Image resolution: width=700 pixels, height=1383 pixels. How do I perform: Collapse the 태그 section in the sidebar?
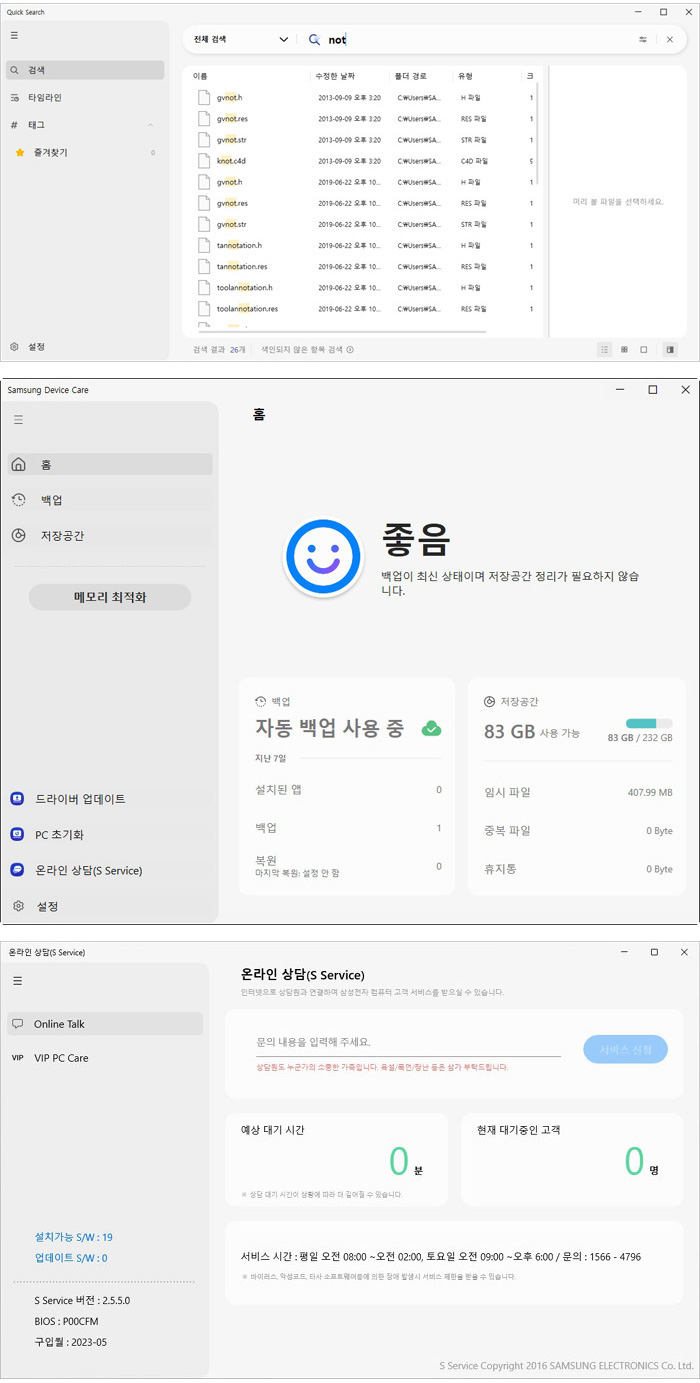coord(150,125)
